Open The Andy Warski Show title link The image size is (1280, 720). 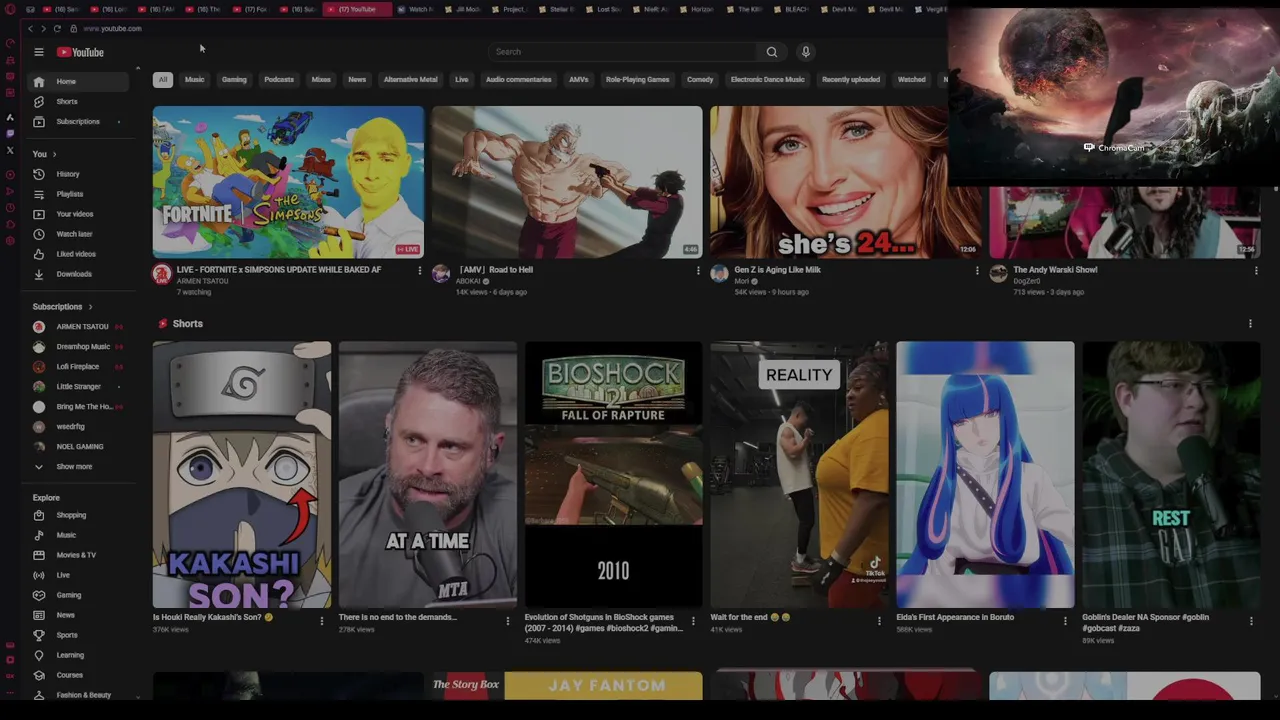[x=1055, y=270]
